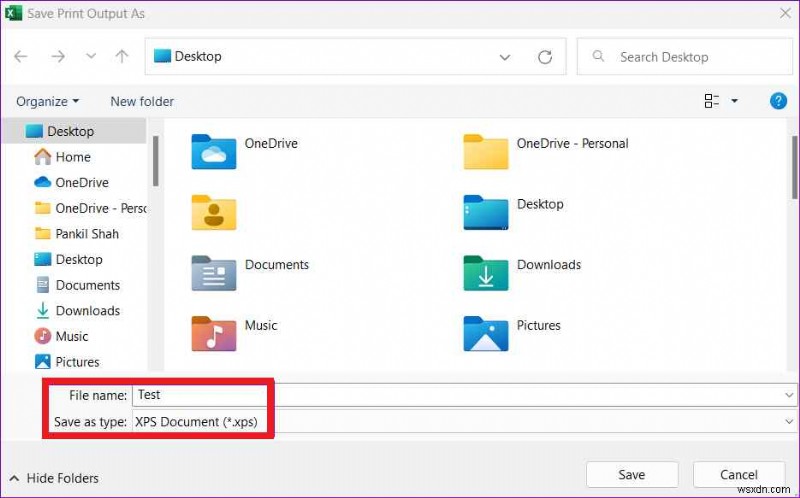Select OneDrive - Personal folder in file list
The image size is (800, 498).
click(545, 152)
